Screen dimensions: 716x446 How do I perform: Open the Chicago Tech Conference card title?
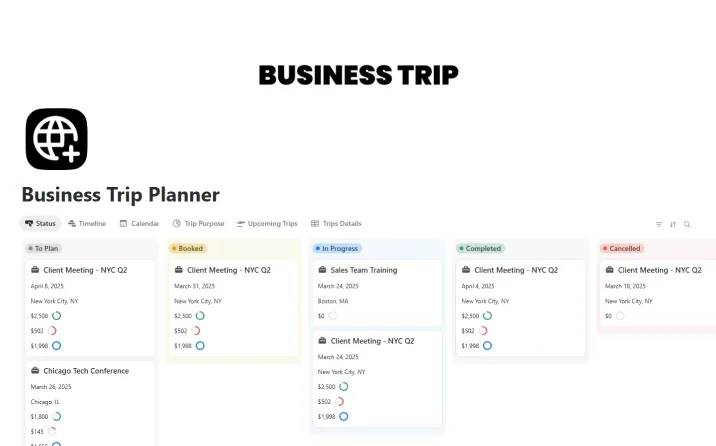point(86,371)
